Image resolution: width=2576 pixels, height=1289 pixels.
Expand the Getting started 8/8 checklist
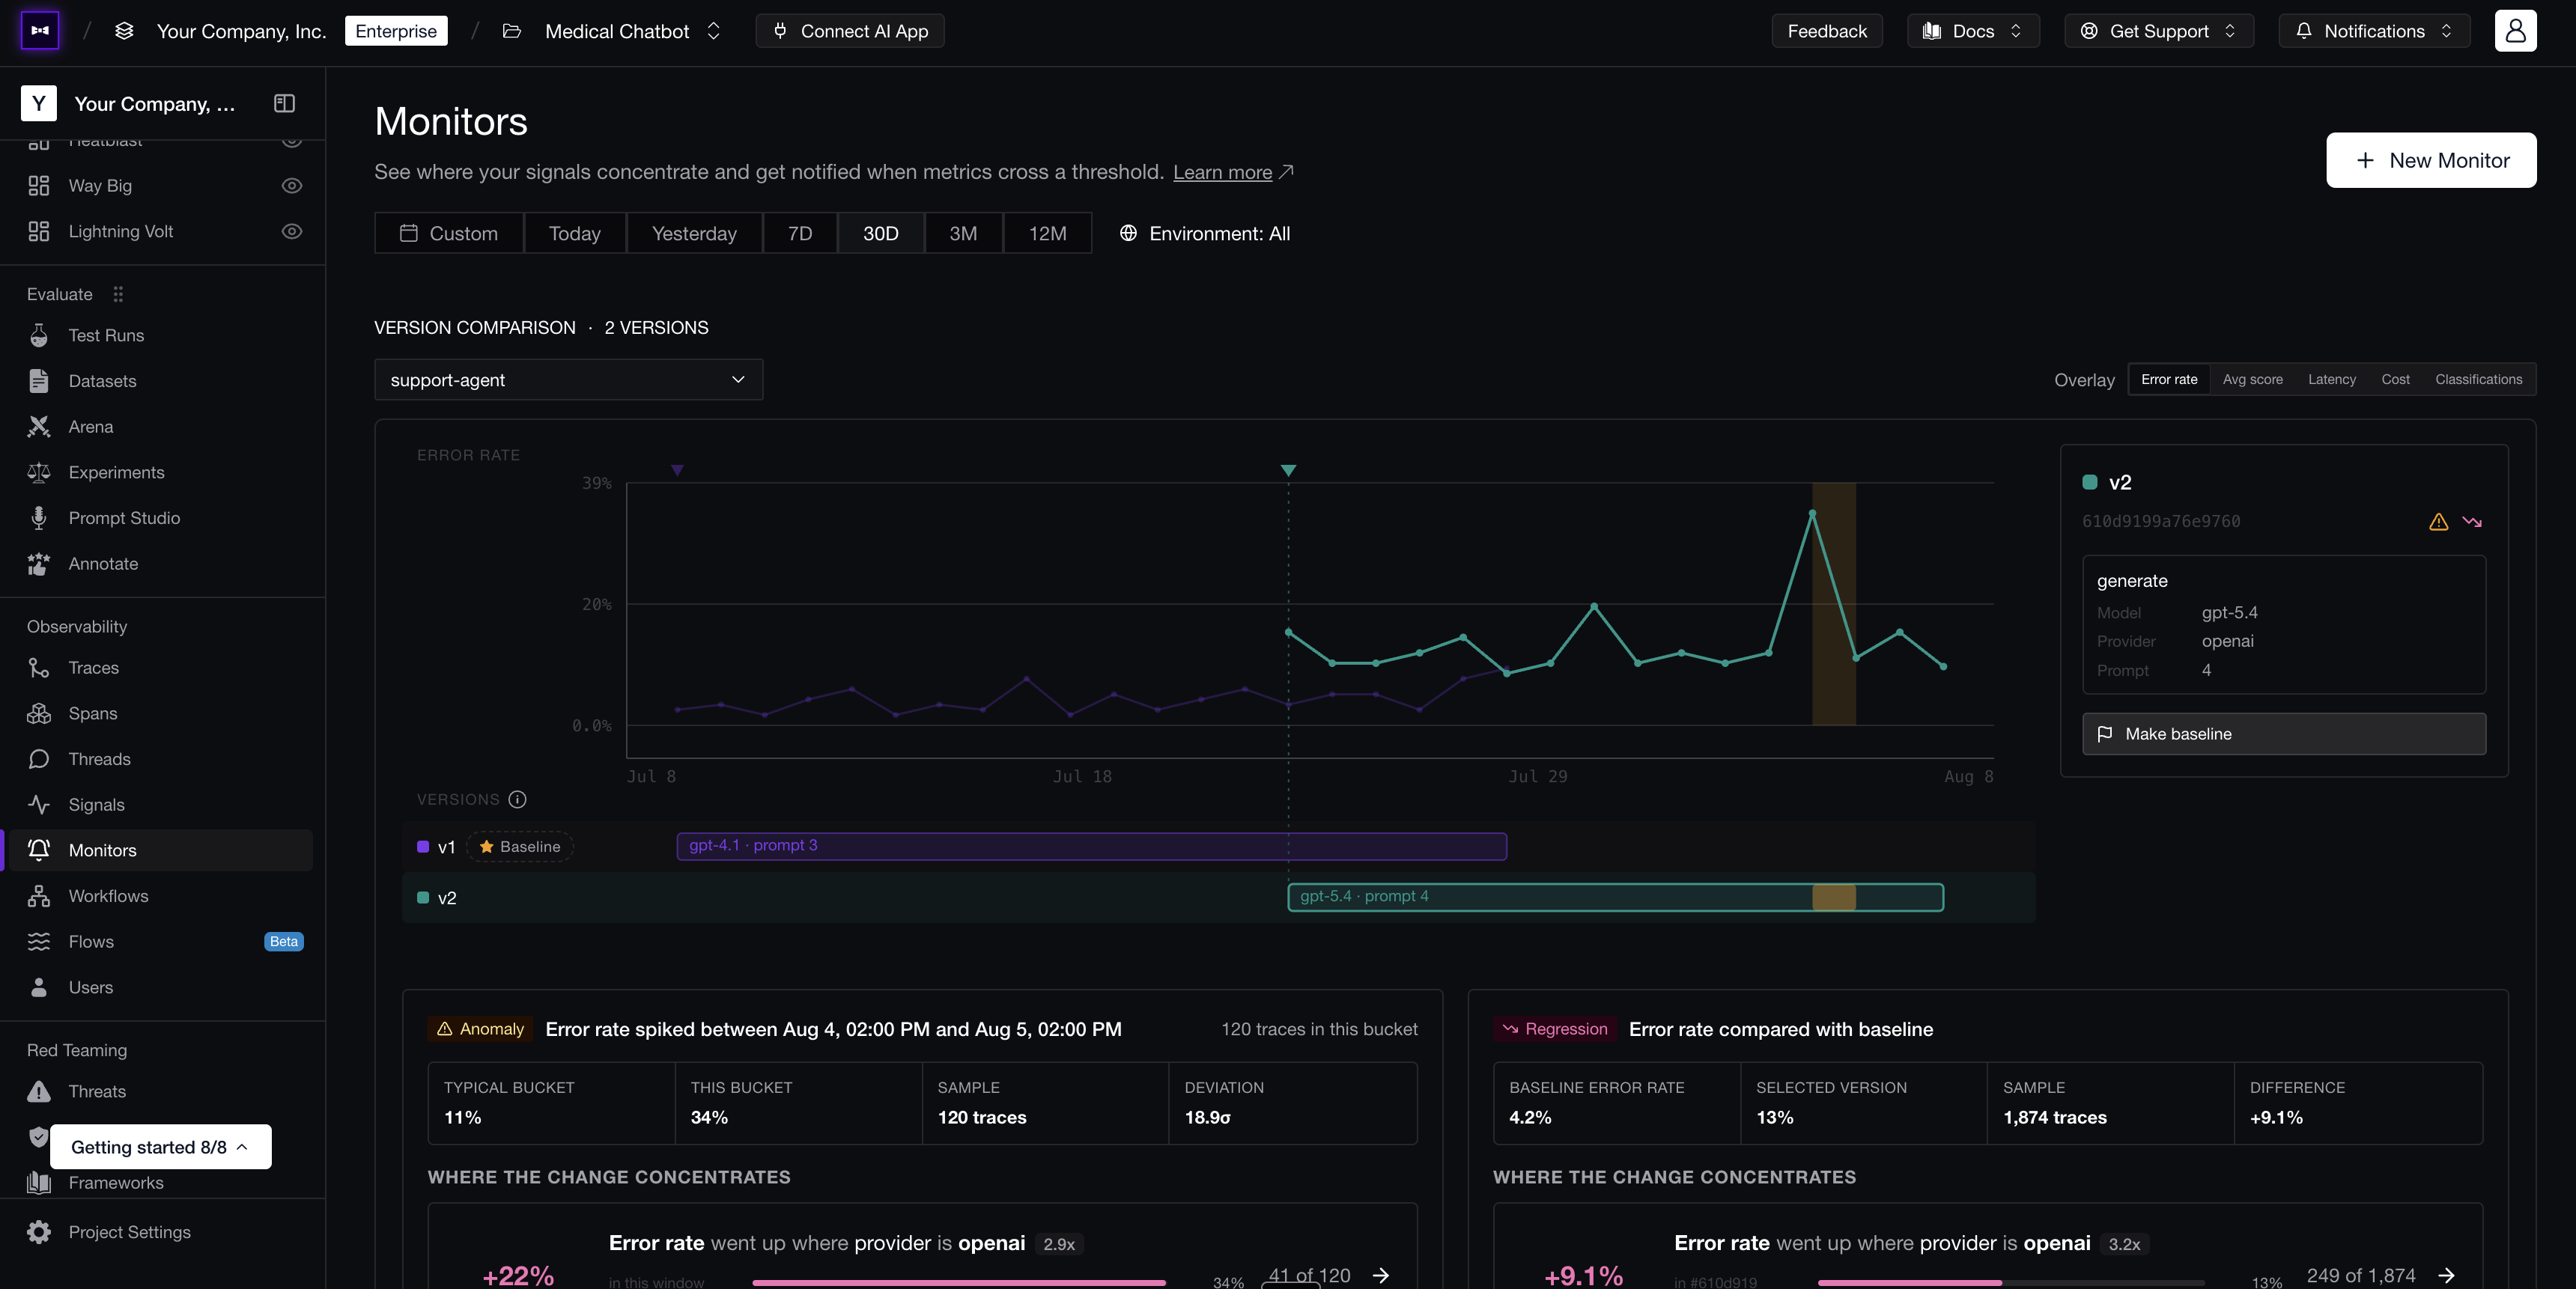[x=160, y=1146]
